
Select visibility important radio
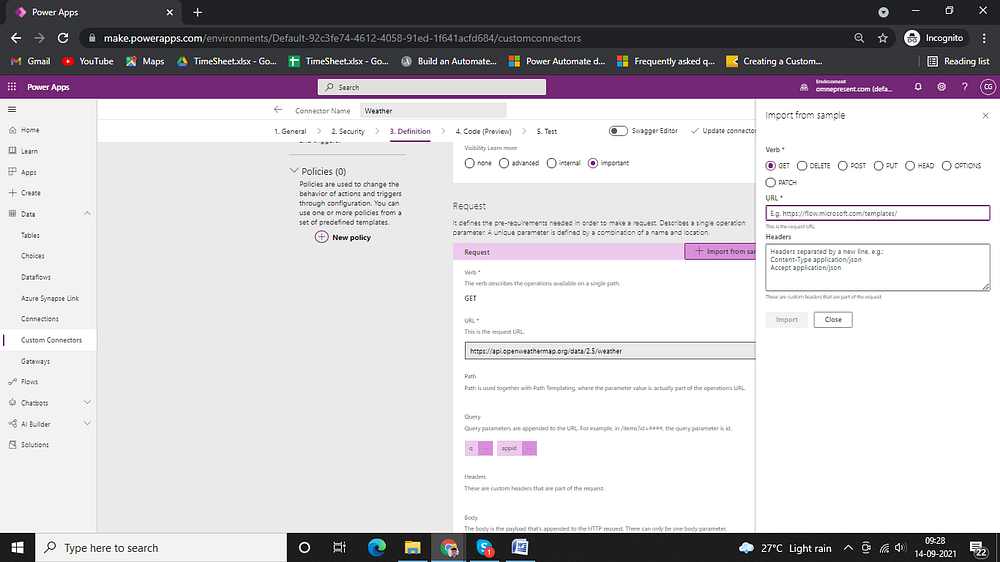click(593, 163)
